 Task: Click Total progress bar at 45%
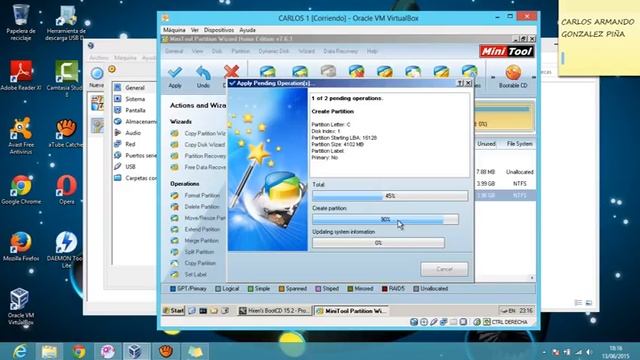click(x=390, y=196)
